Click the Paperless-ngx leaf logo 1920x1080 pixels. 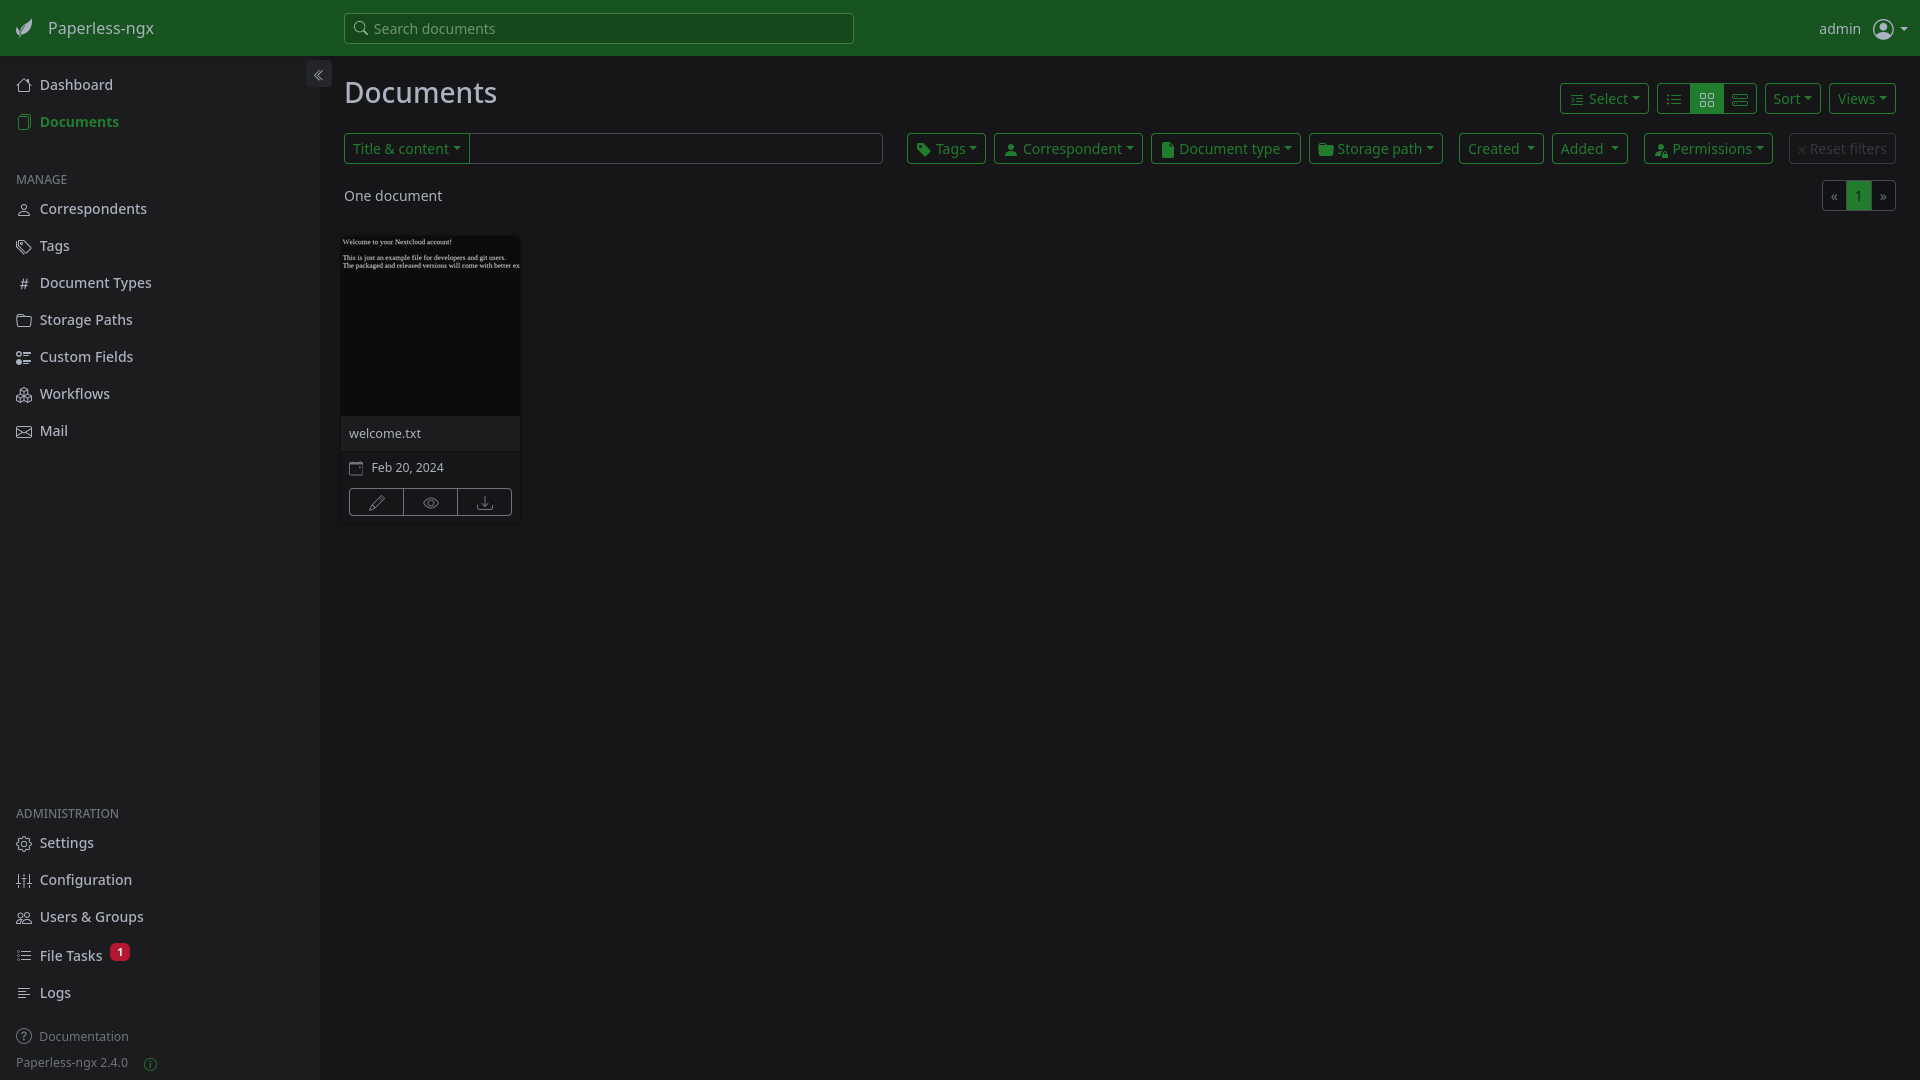[x=25, y=28]
